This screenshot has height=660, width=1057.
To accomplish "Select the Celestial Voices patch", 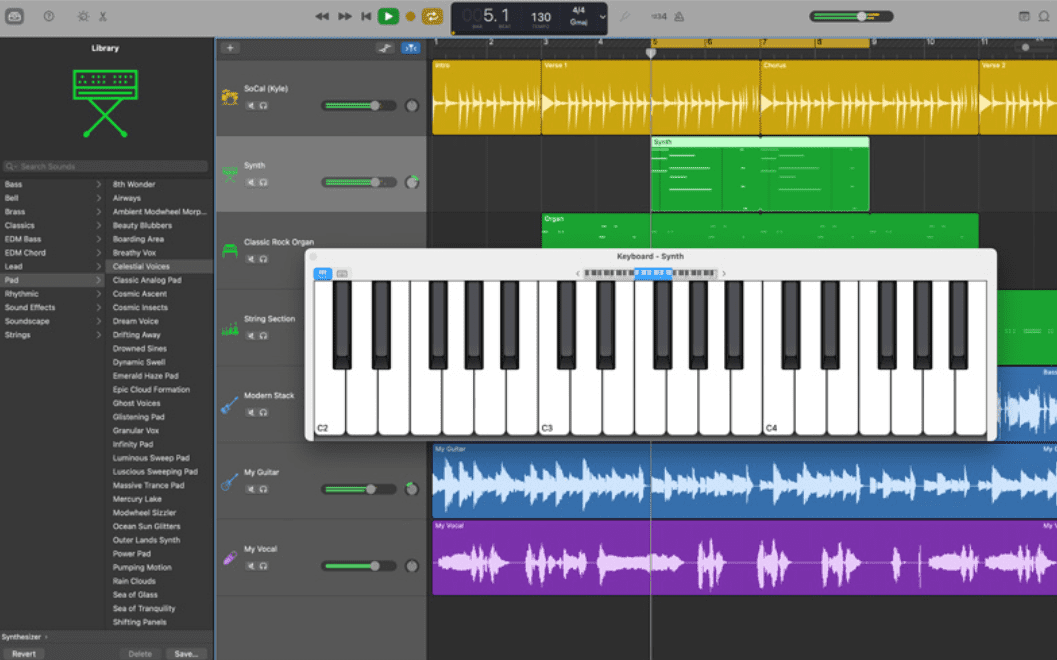I will click(141, 267).
